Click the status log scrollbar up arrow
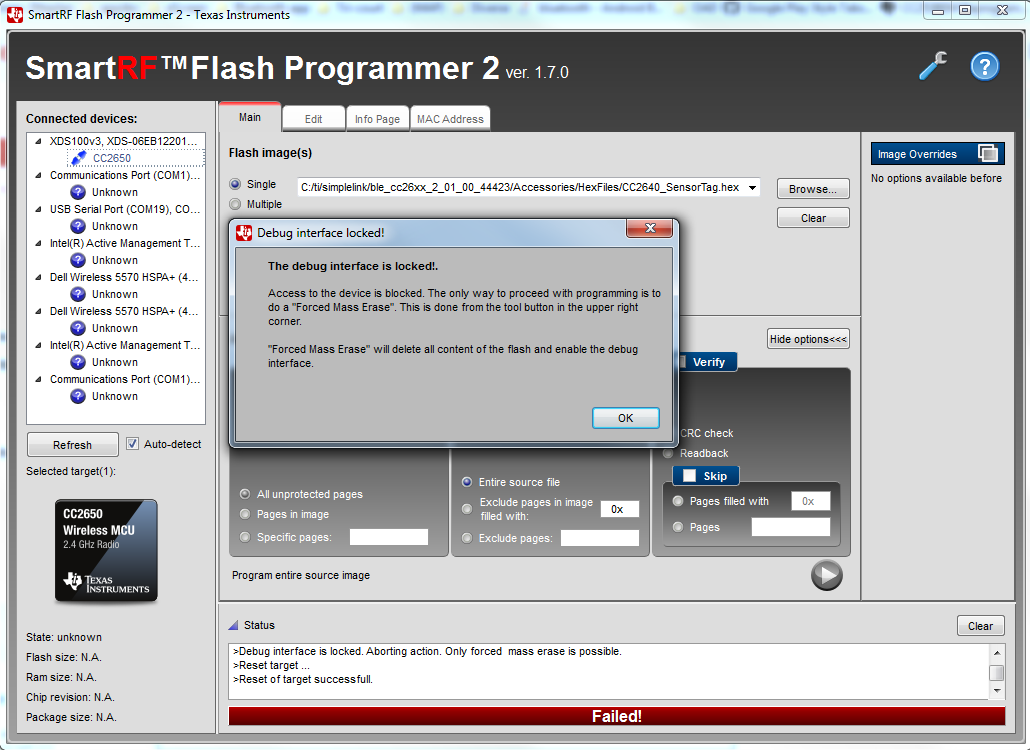1030x750 pixels. 996,652
